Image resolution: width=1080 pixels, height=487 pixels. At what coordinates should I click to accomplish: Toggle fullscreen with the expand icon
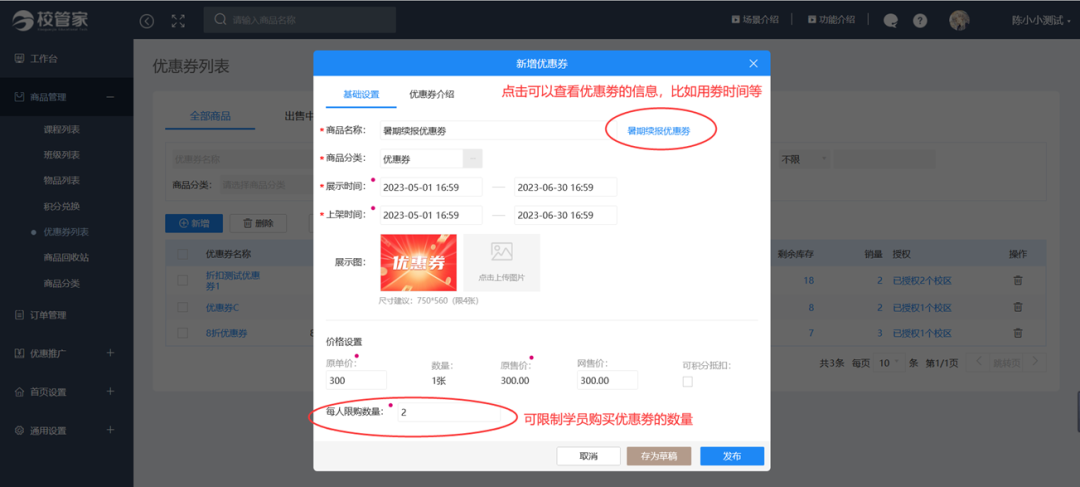[178, 20]
